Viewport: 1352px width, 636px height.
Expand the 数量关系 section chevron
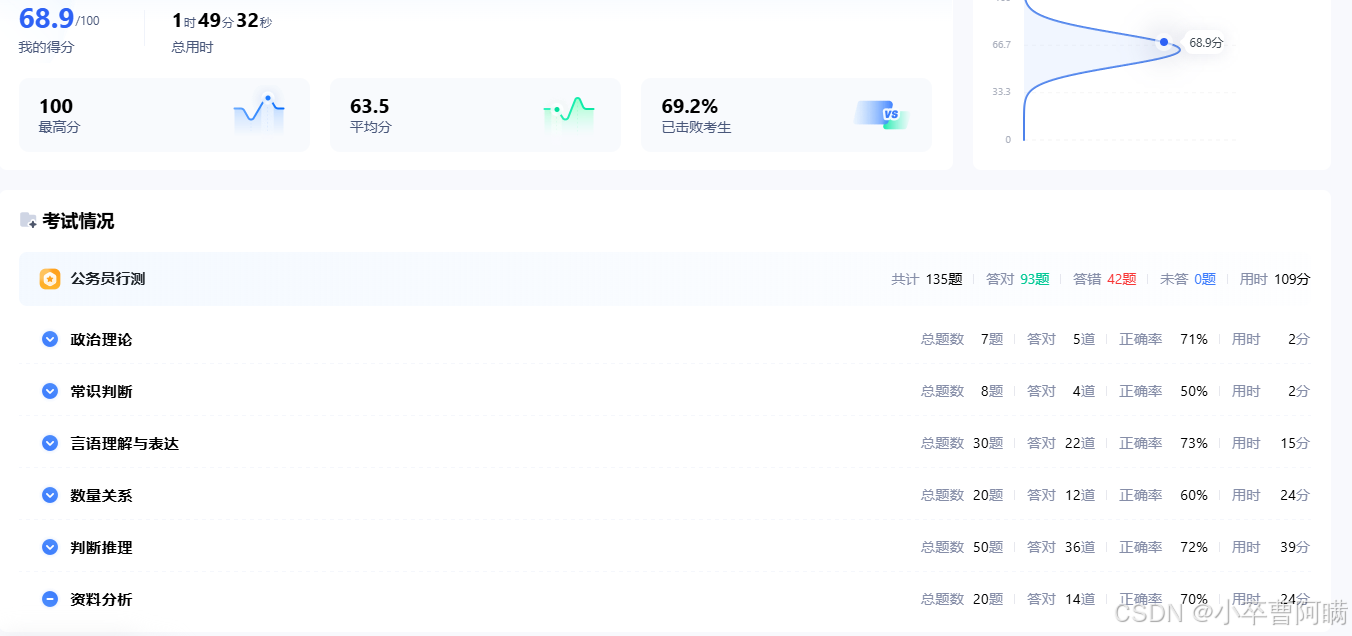pos(50,495)
